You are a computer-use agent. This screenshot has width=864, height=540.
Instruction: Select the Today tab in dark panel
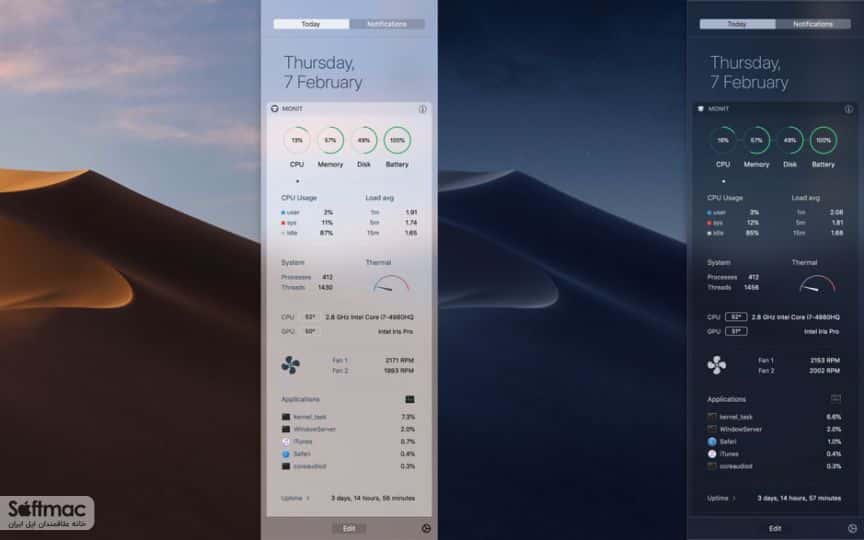point(737,24)
